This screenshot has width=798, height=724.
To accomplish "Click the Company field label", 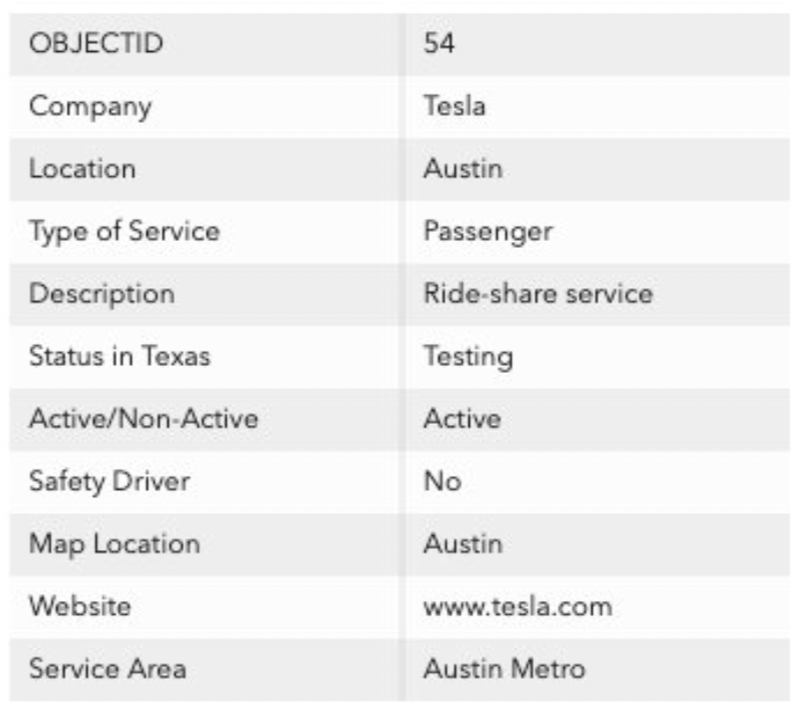I will (x=90, y=107).
